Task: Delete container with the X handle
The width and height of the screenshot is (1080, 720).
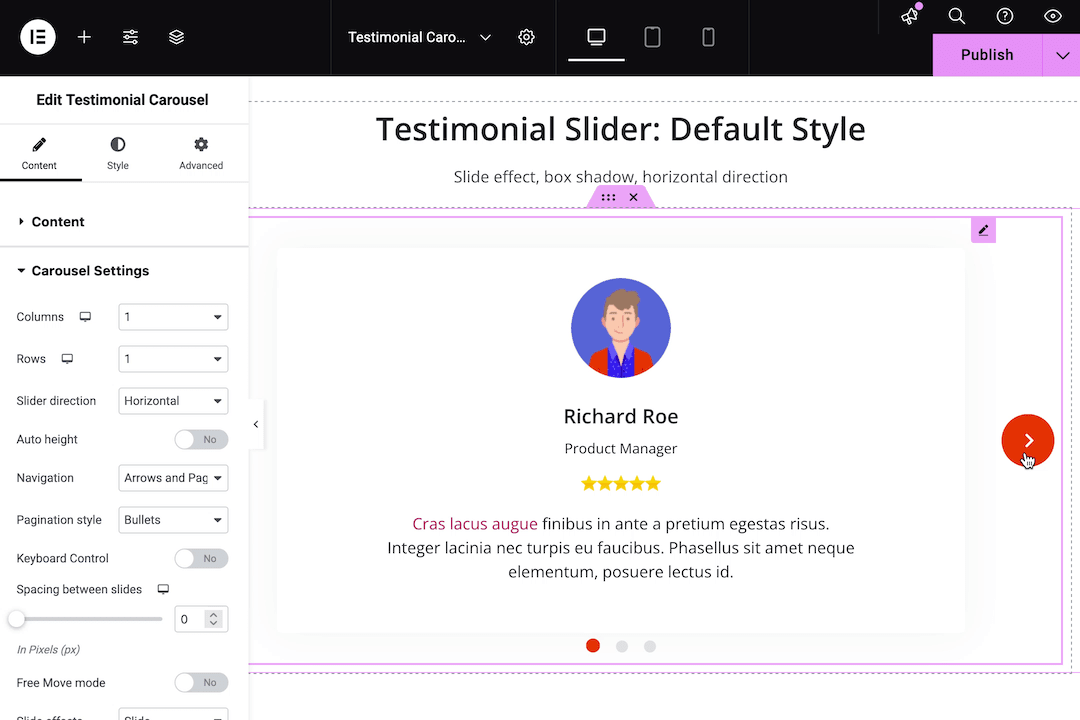Action: 633,197
